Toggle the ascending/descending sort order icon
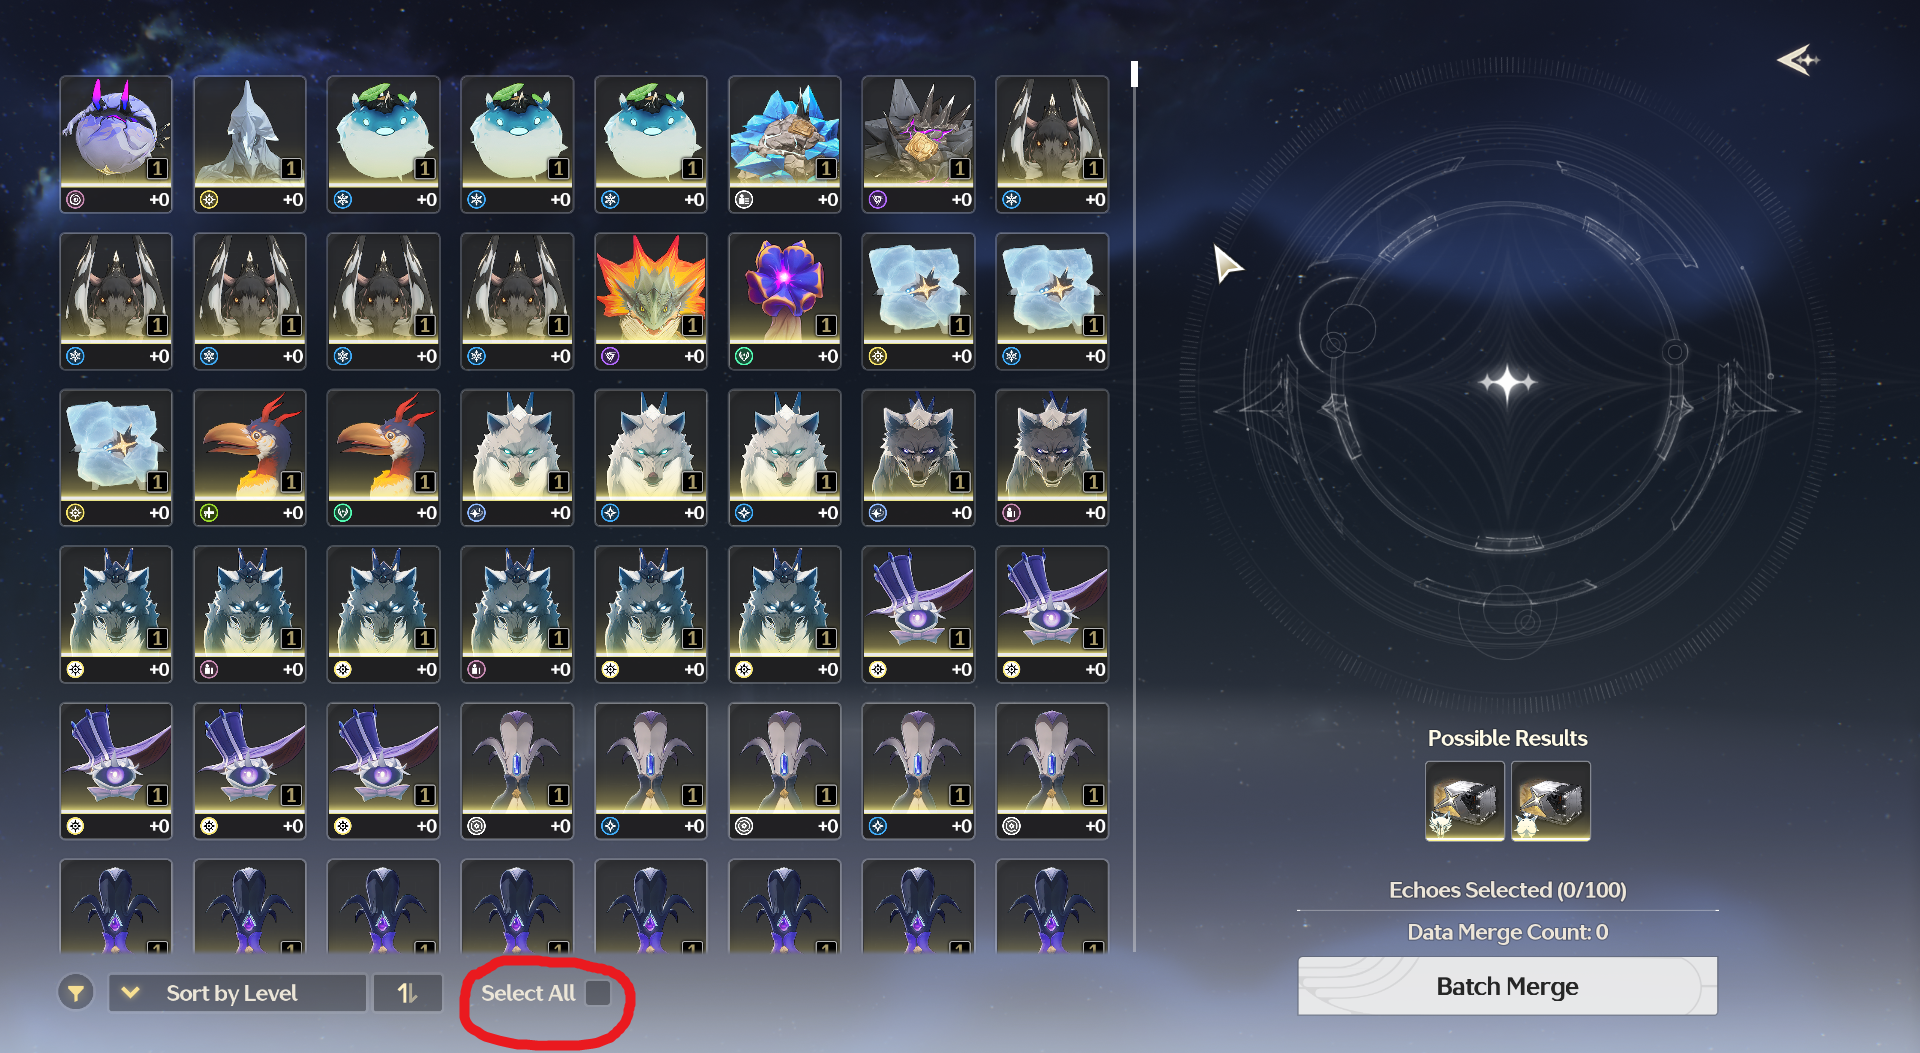1920x1053 pixels. coord(407,993)
